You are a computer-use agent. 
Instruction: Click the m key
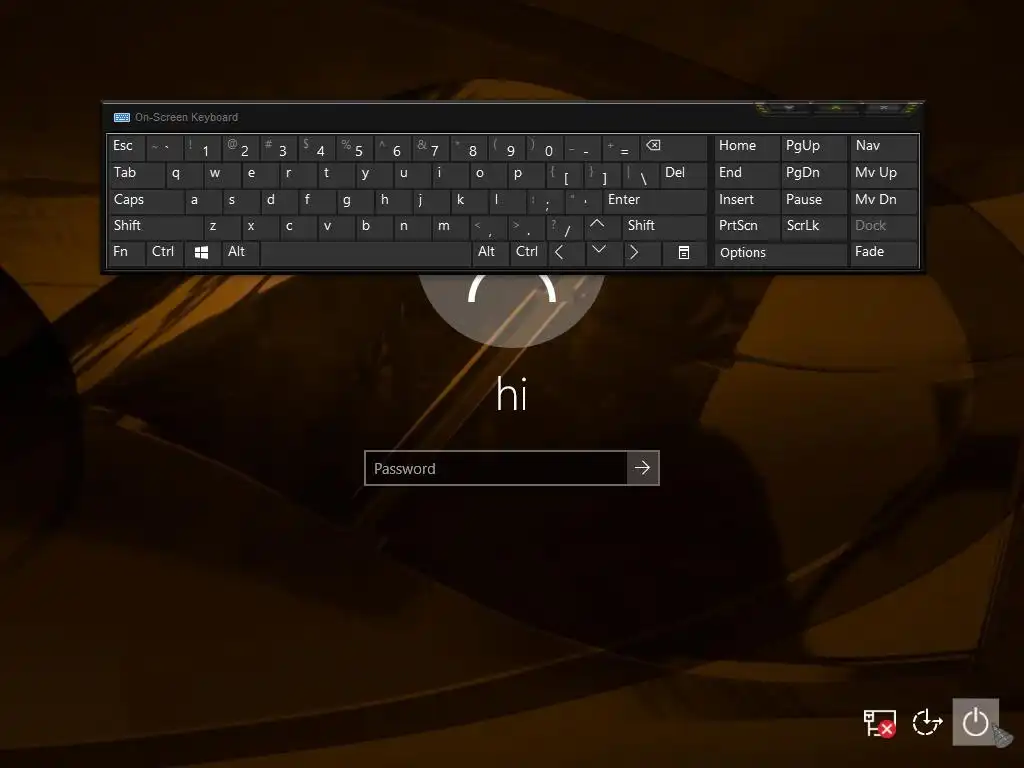click(x=451, y=226)
